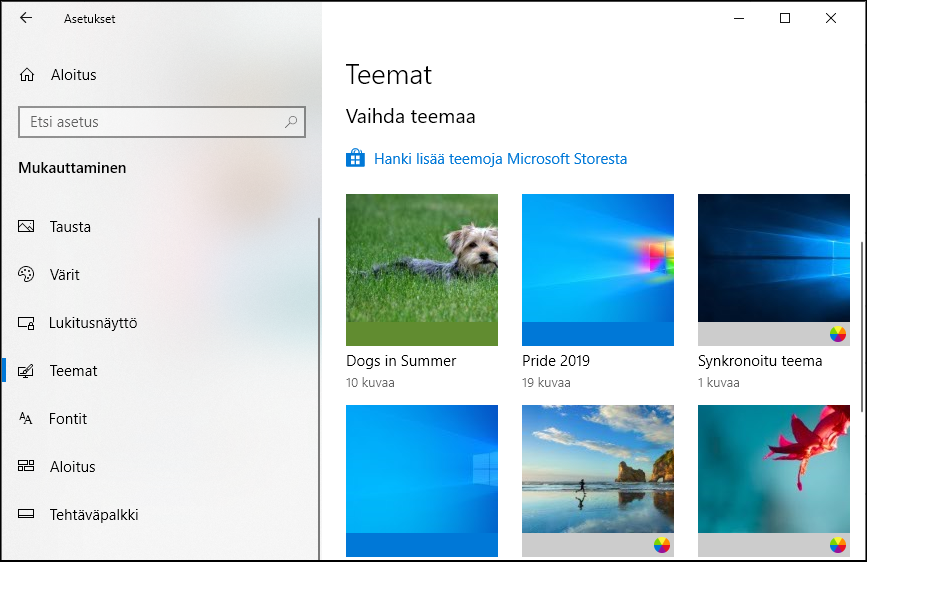Select Mukauttaminen in the sidebar

72,168
